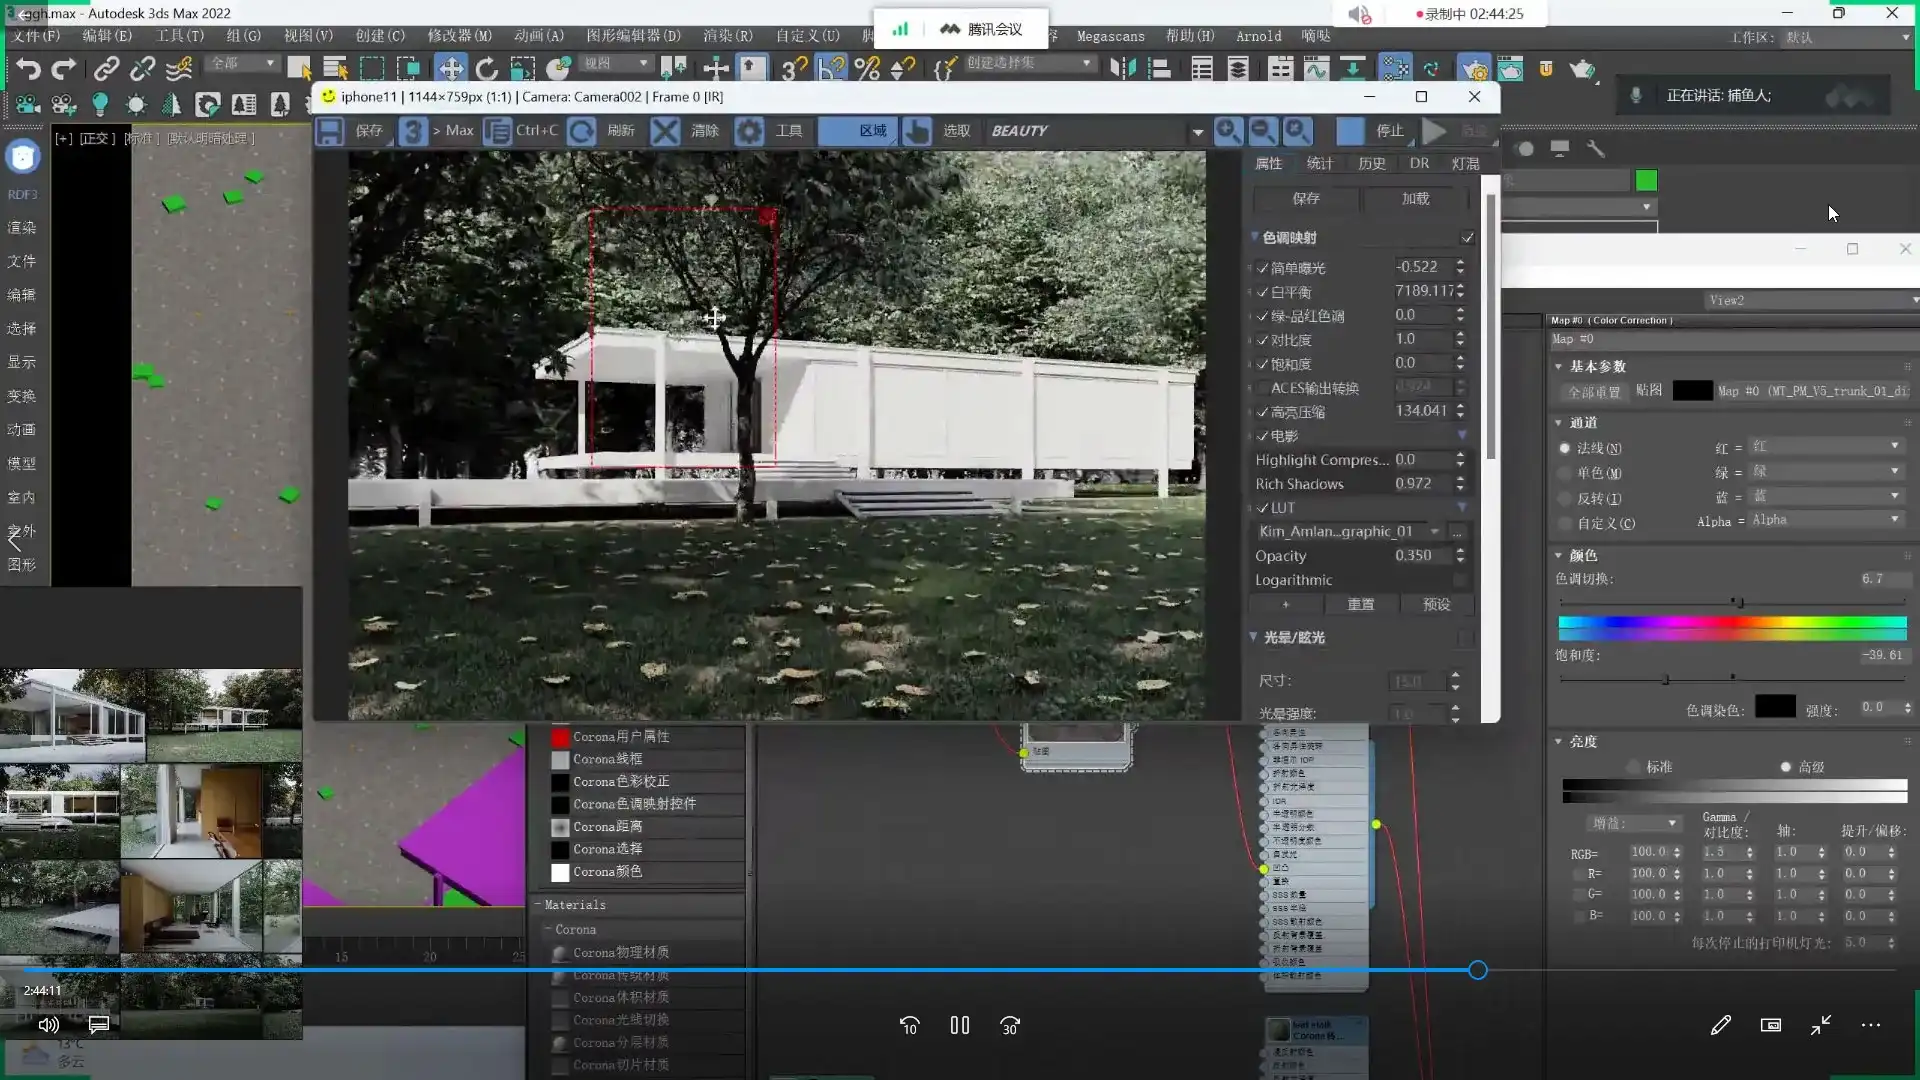The image size is (1920, 1080).
Task: Open the Kim_Amlan LUT file dropdown
Action: point(1435,532)
